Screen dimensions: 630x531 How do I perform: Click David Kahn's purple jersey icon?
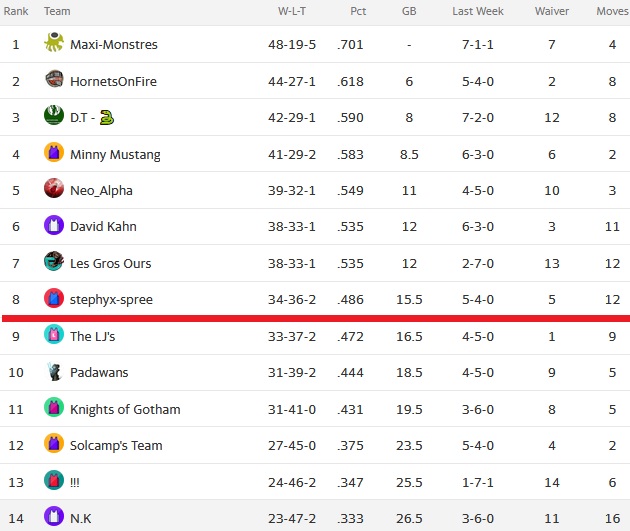[54, 225]
